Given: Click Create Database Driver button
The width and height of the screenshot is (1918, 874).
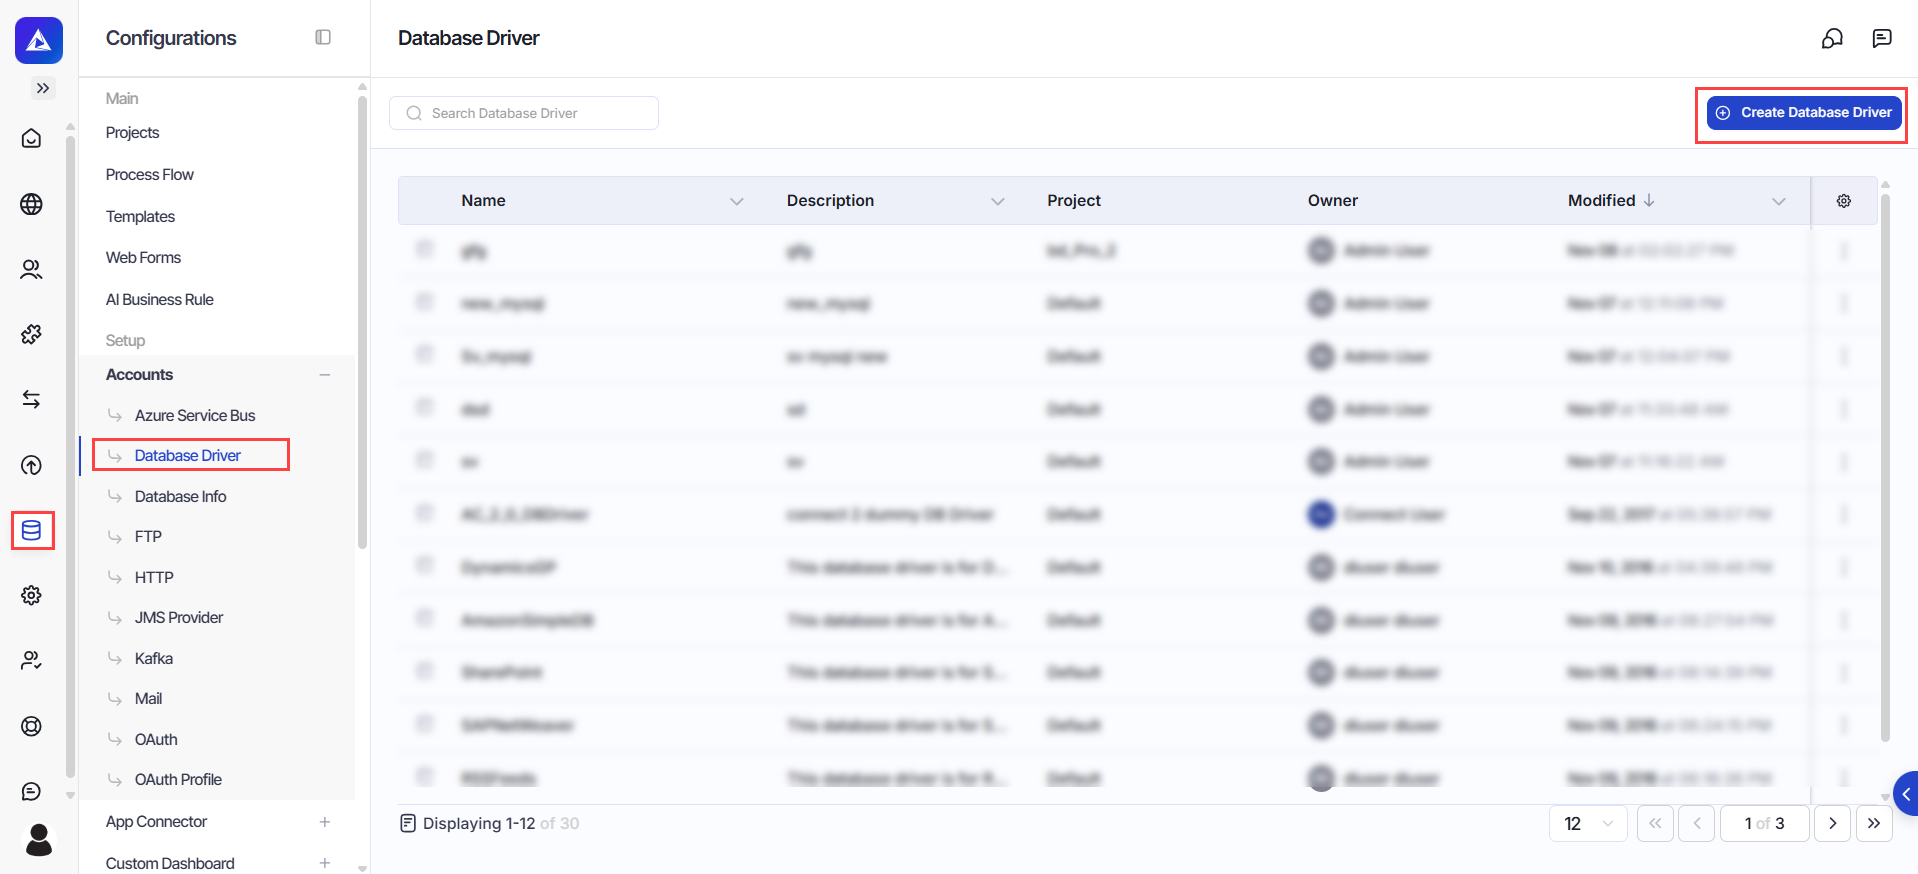Looking at the screenshot, I should (1804, 113).
